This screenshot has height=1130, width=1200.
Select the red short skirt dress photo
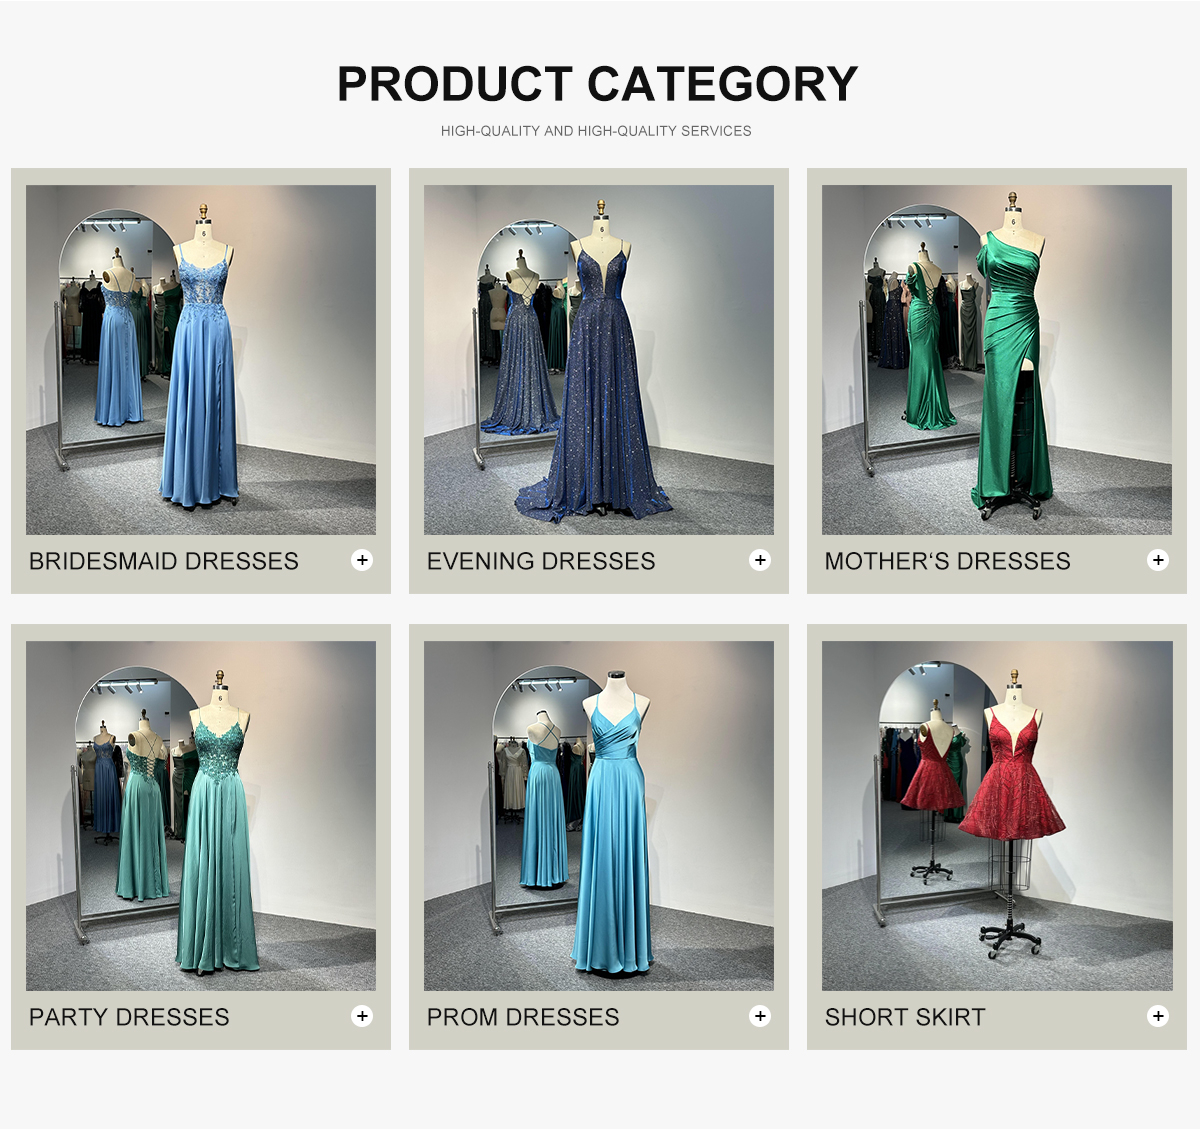[997, 816]
